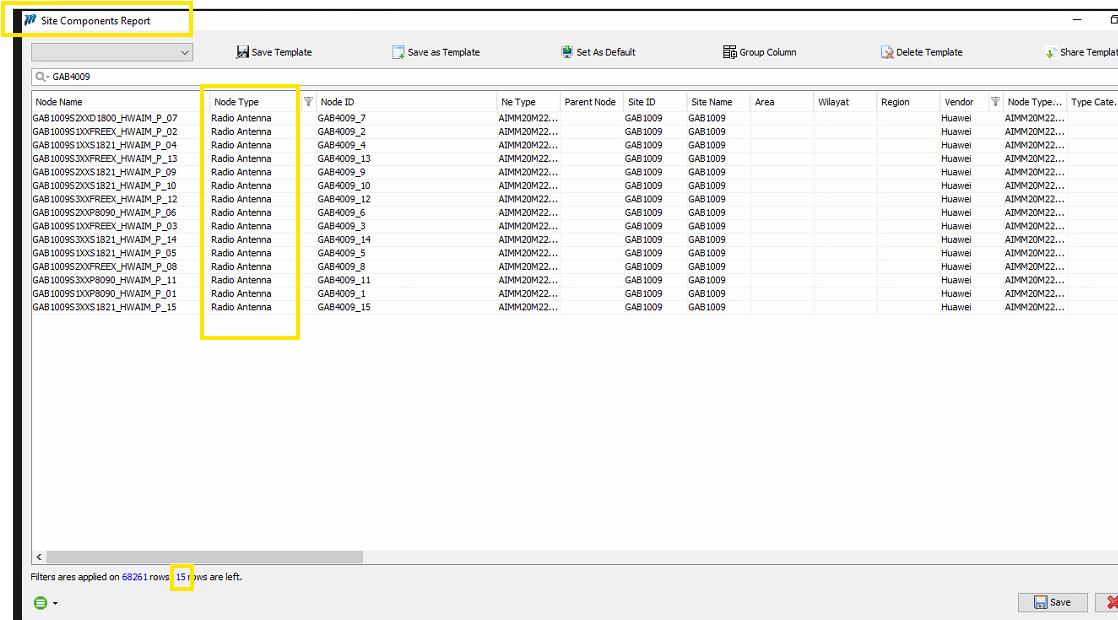This screenshot has height=620, width=1118.
Task: Click the Node Type column filter icon
Action: pos(308,102)
